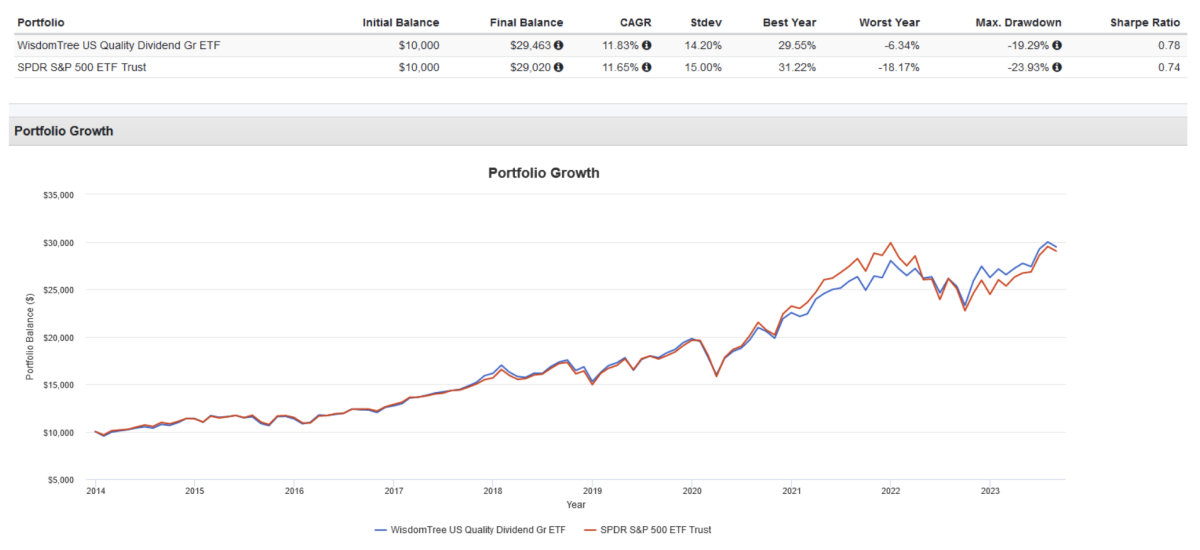Select the Final Balance column header
The width and height of the screenshot is (1200, 550).
tap(526, 22)
